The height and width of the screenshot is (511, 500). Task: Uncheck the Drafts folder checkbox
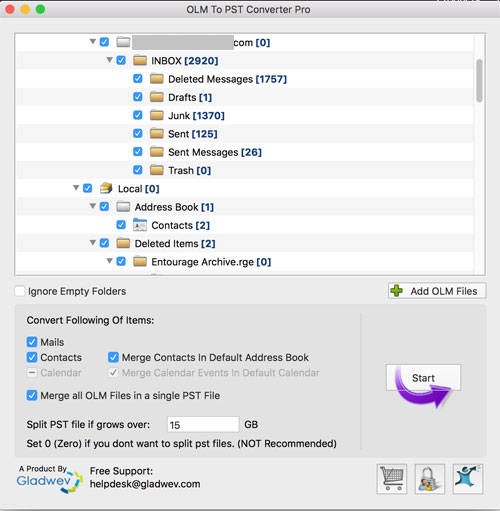(138, 97)
